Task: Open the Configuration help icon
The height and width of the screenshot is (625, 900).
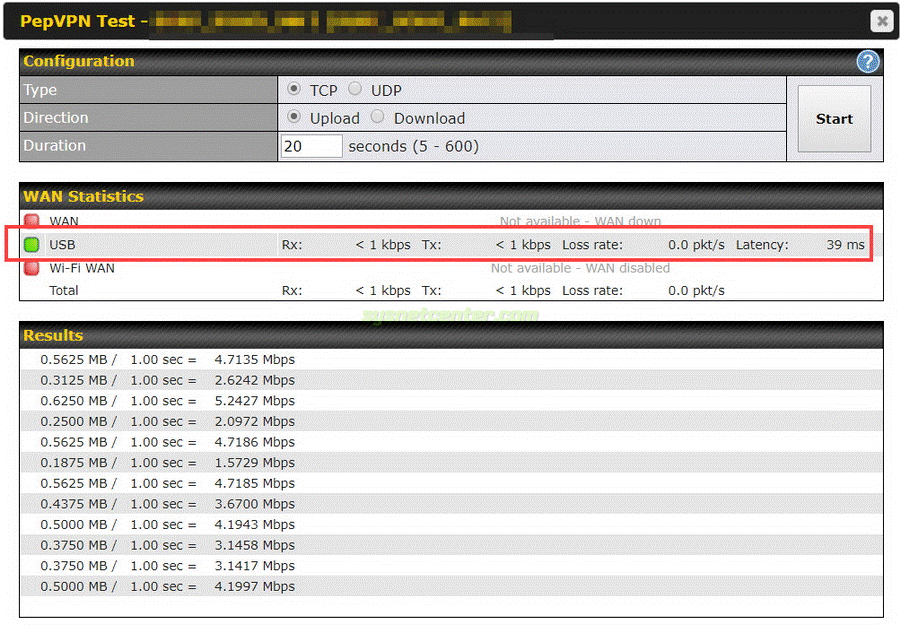Action: click(867, 61)
